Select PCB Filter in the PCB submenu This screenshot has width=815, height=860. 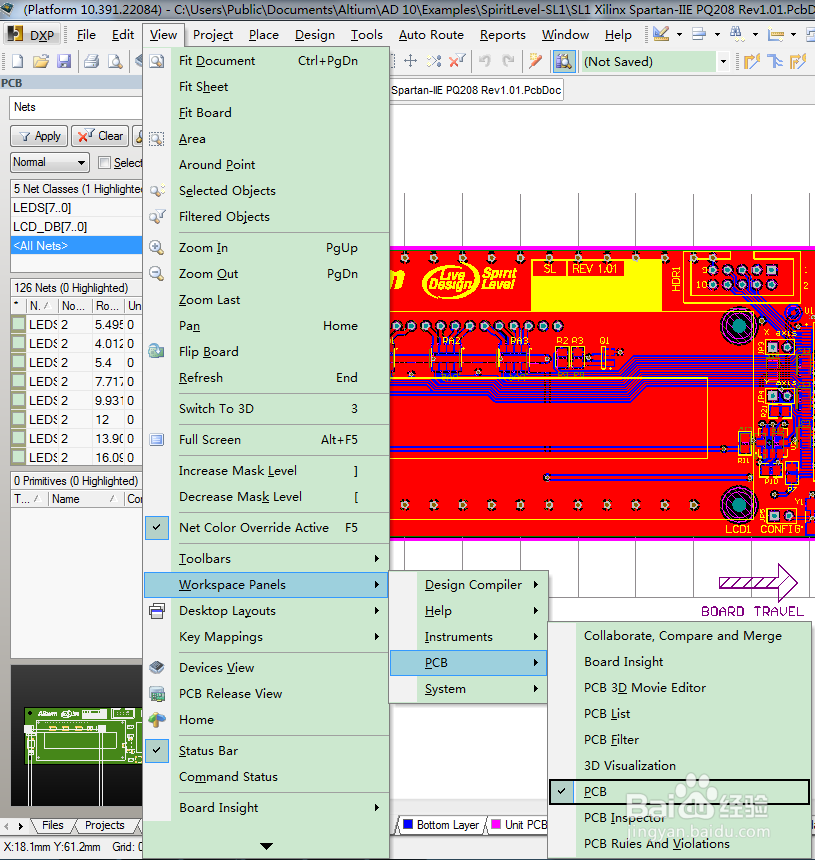coord(680,739)
